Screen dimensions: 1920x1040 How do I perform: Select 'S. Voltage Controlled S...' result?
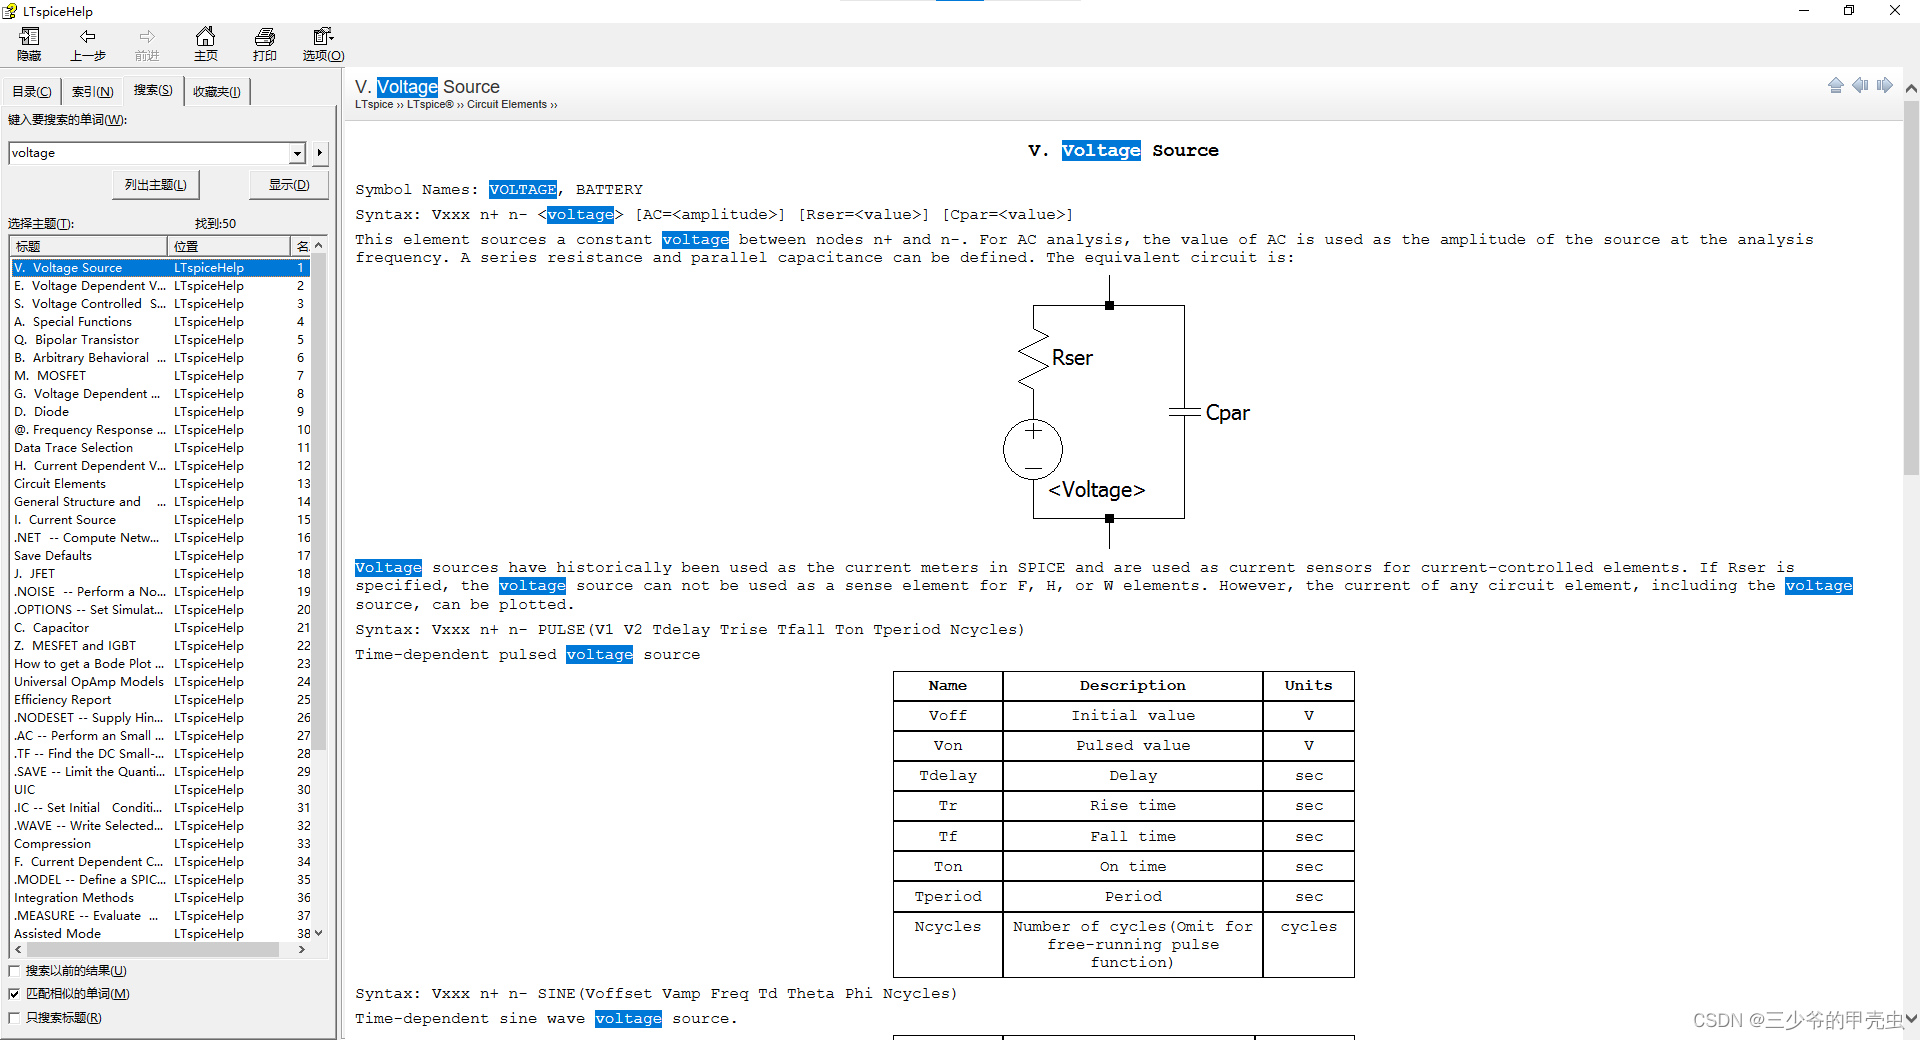click(160, 304)
